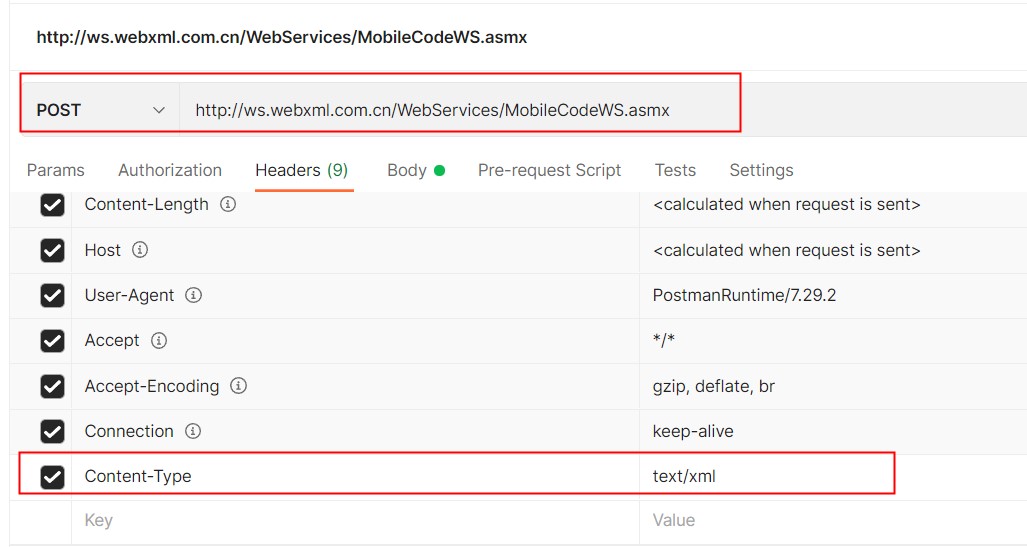1027x547 pixels.
Task: Click info icon beside Host header
Action: pyautogui.click(x=140, y=250)
